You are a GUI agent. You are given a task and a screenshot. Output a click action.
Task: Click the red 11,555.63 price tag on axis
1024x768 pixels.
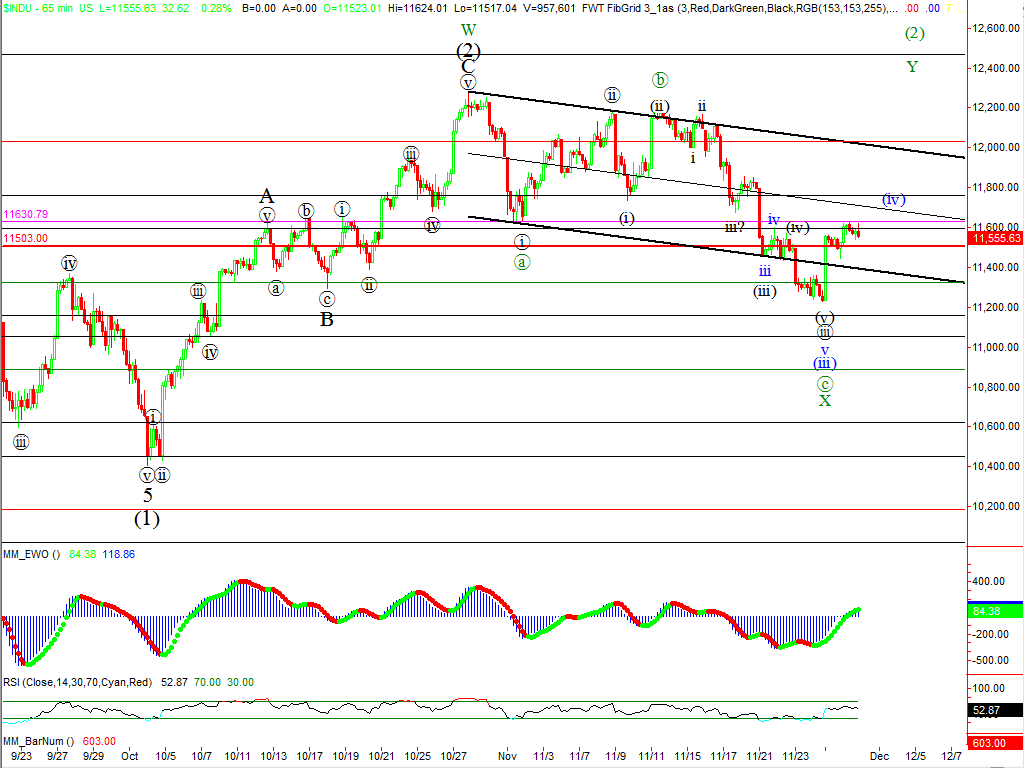(996, 238)
